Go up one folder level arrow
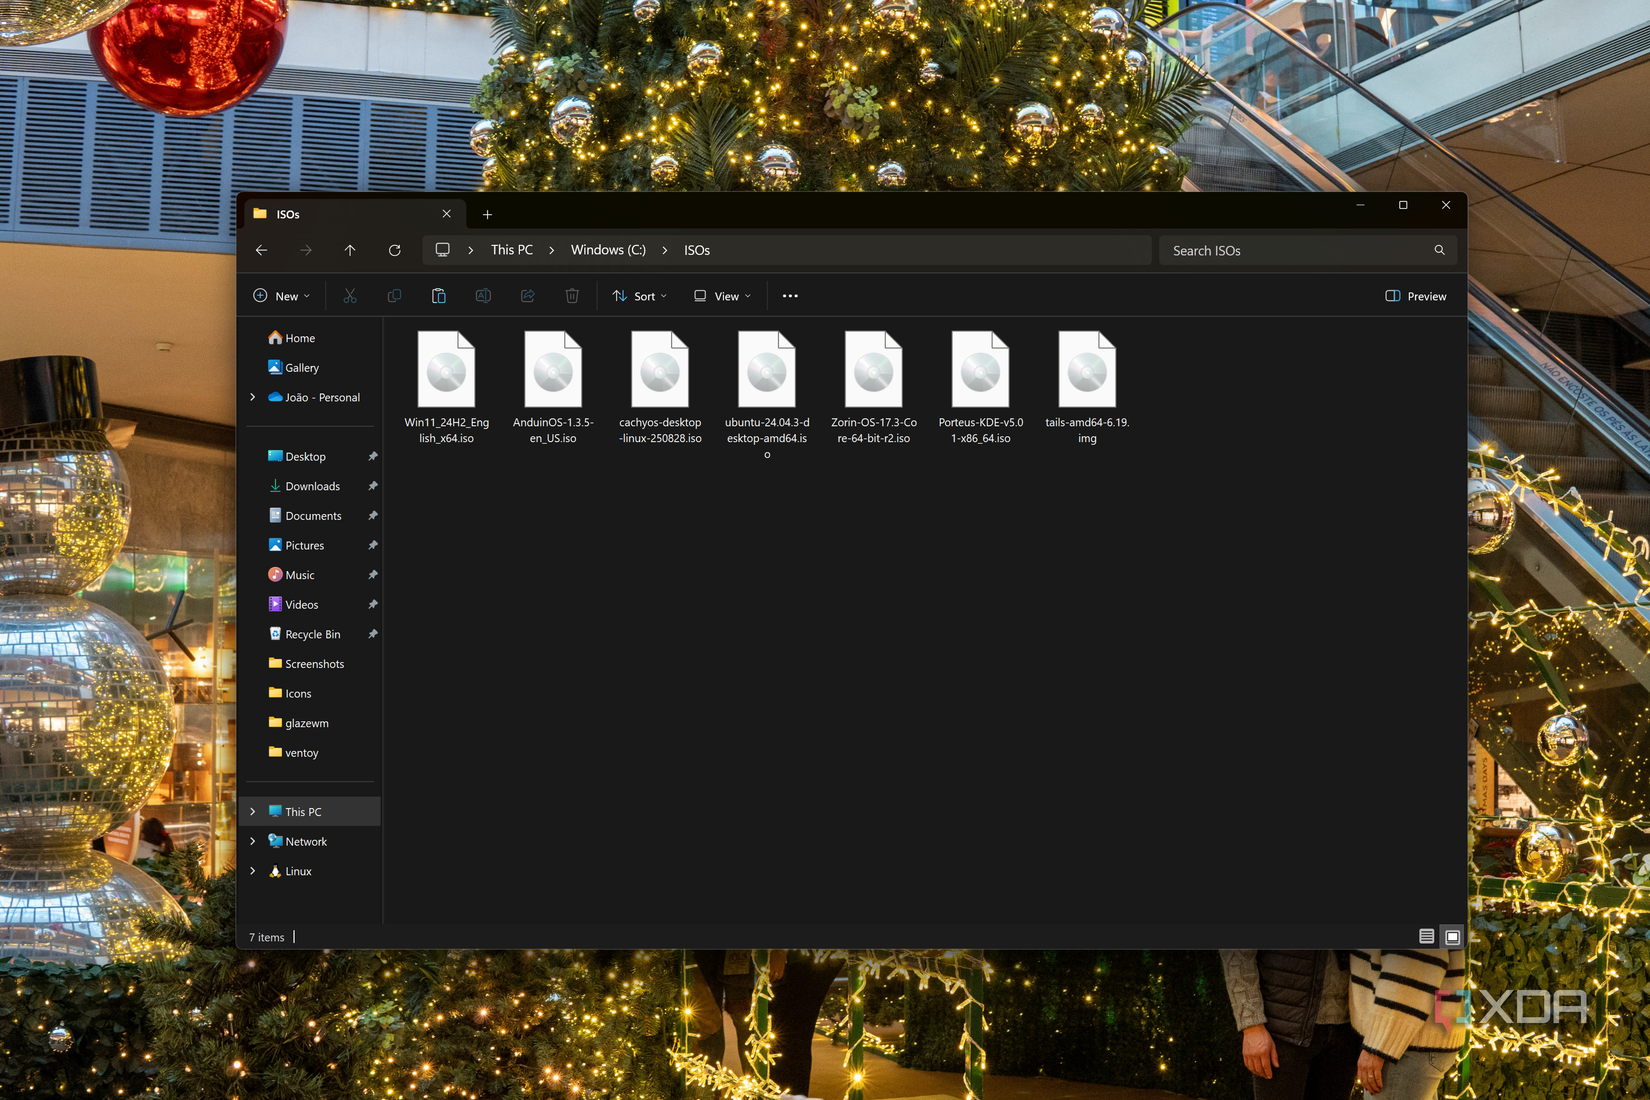The image size is (1650, 1100). [x=350, y=250]
